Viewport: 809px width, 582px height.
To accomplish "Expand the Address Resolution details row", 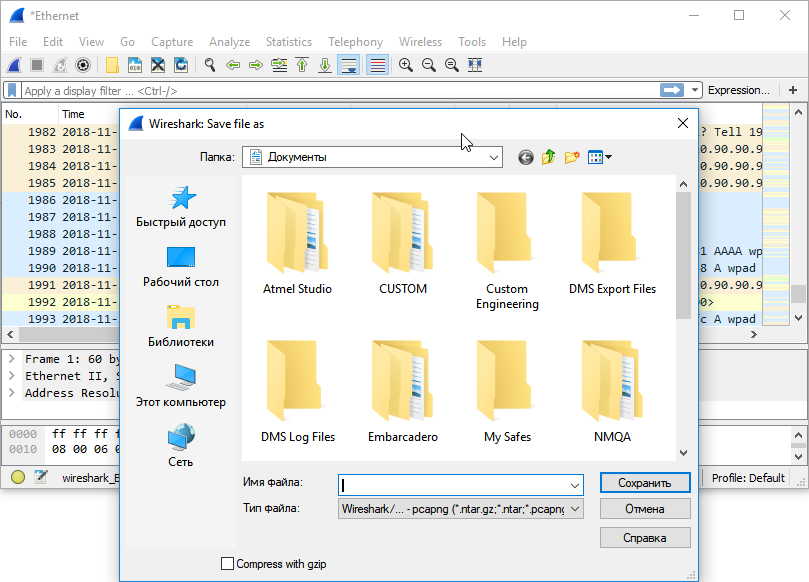I will point(12,393).
